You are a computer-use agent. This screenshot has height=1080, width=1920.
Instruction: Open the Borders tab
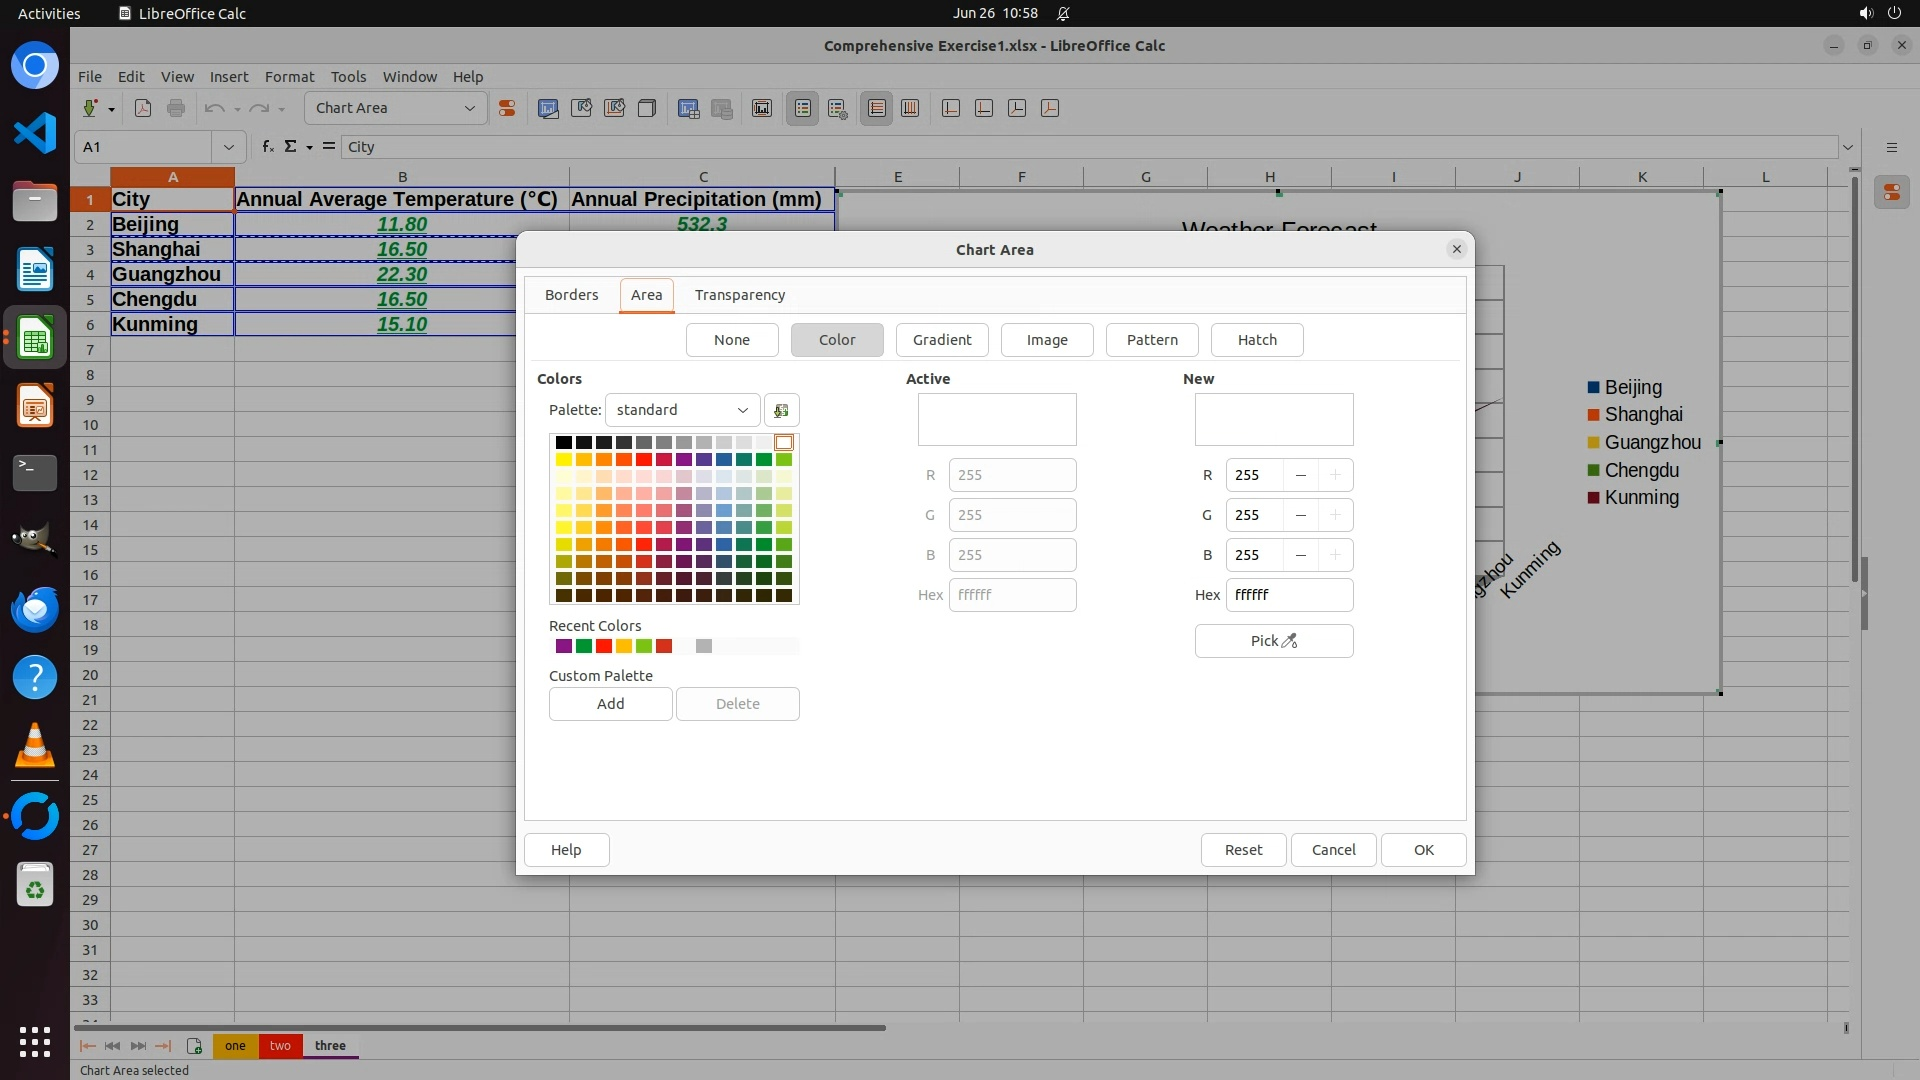tap(571, 295)
